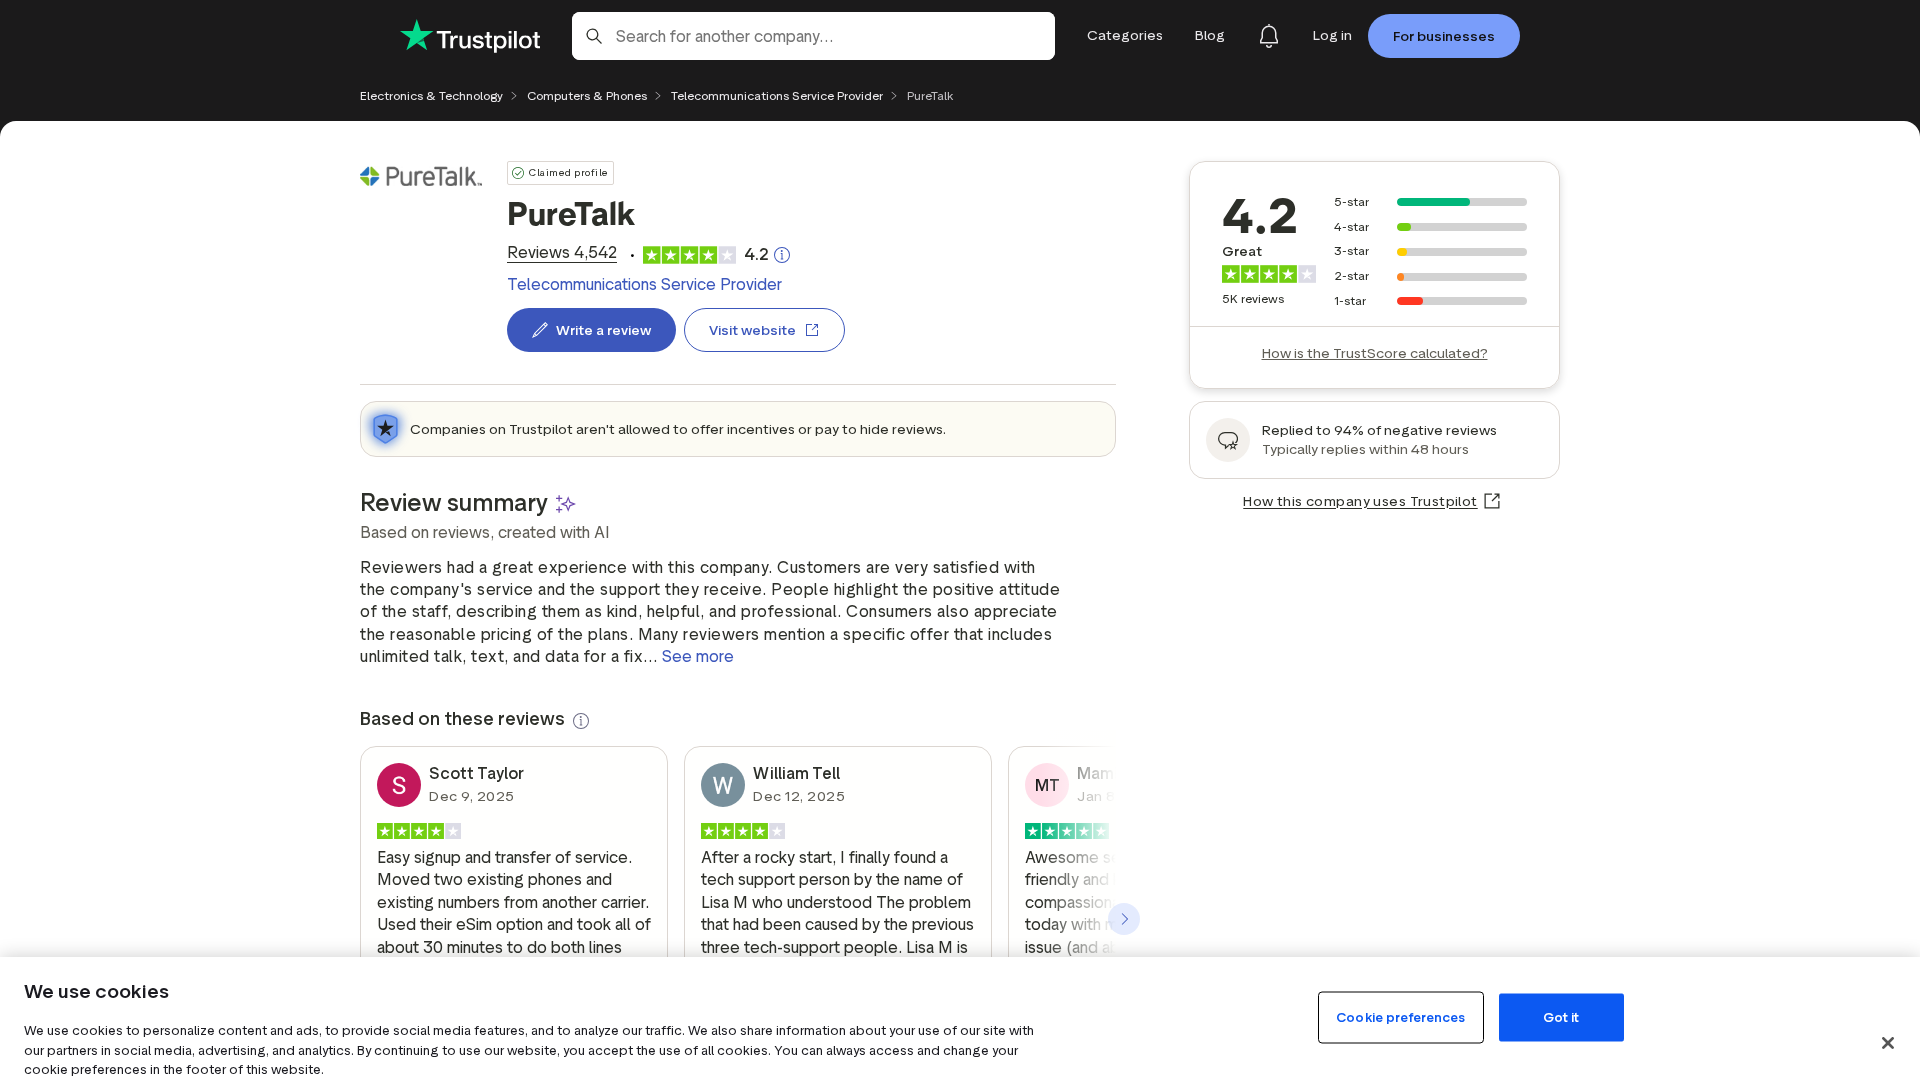The height and width of the screenshot is (1080, 1920).
Task: Open the Telecommunications Service Provider breadcrumb
Action: 776,96
